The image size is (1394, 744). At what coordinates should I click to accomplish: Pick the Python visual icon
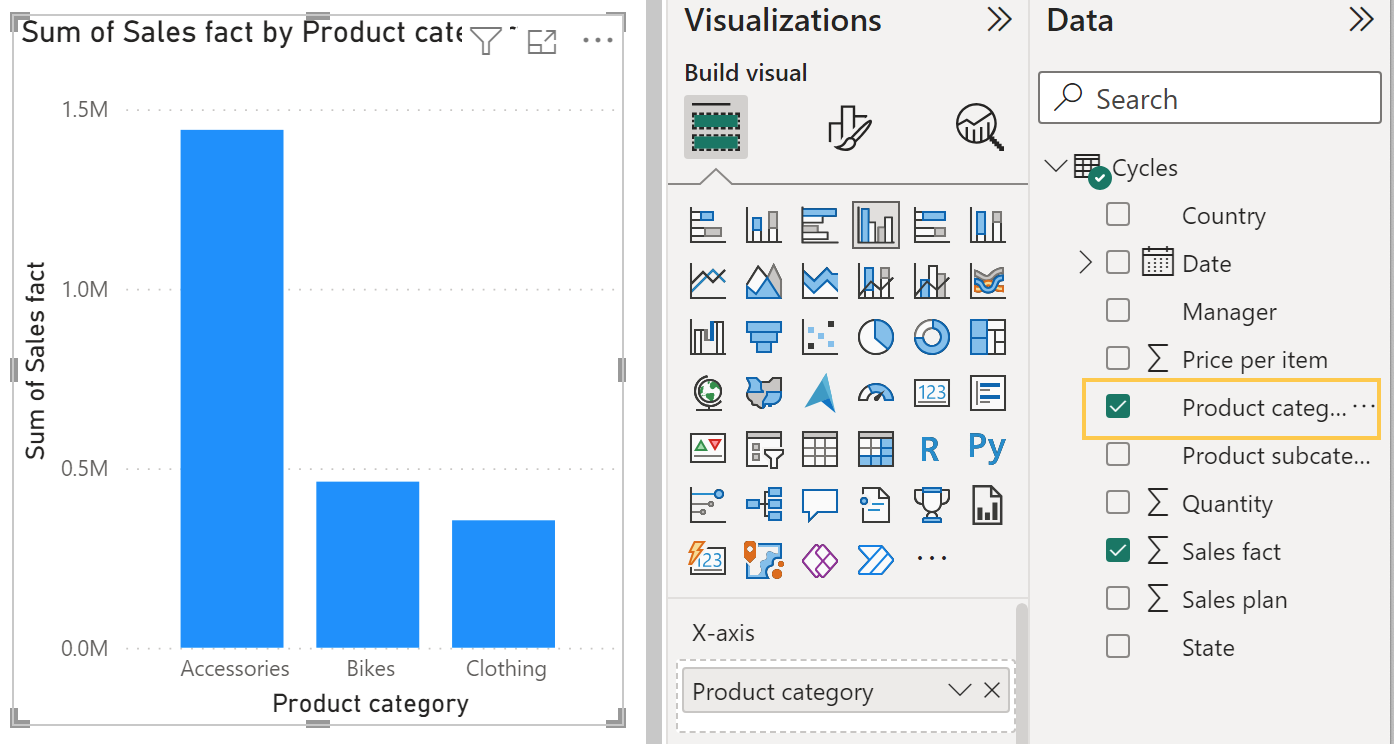tap(987, 448)
